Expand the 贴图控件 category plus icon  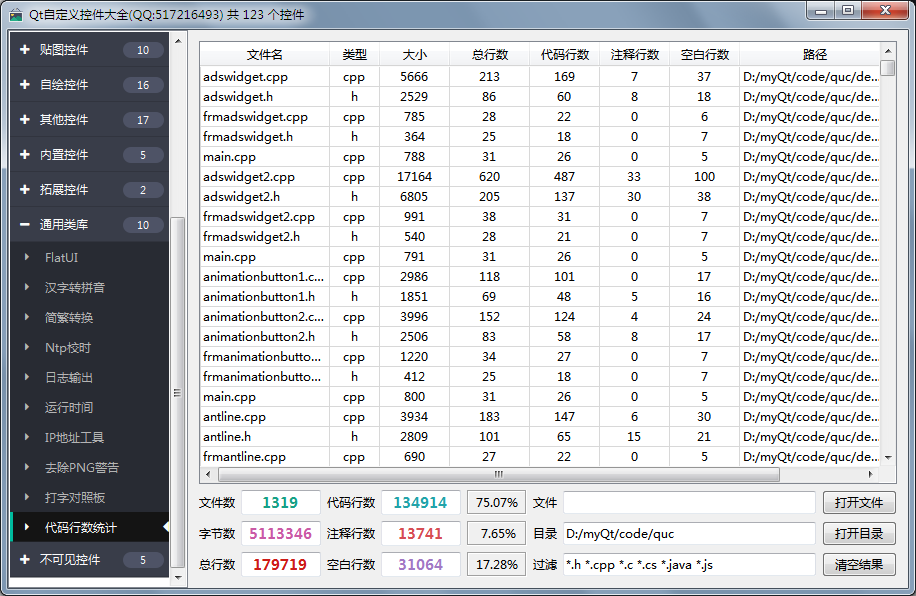(x=24, y=50)
